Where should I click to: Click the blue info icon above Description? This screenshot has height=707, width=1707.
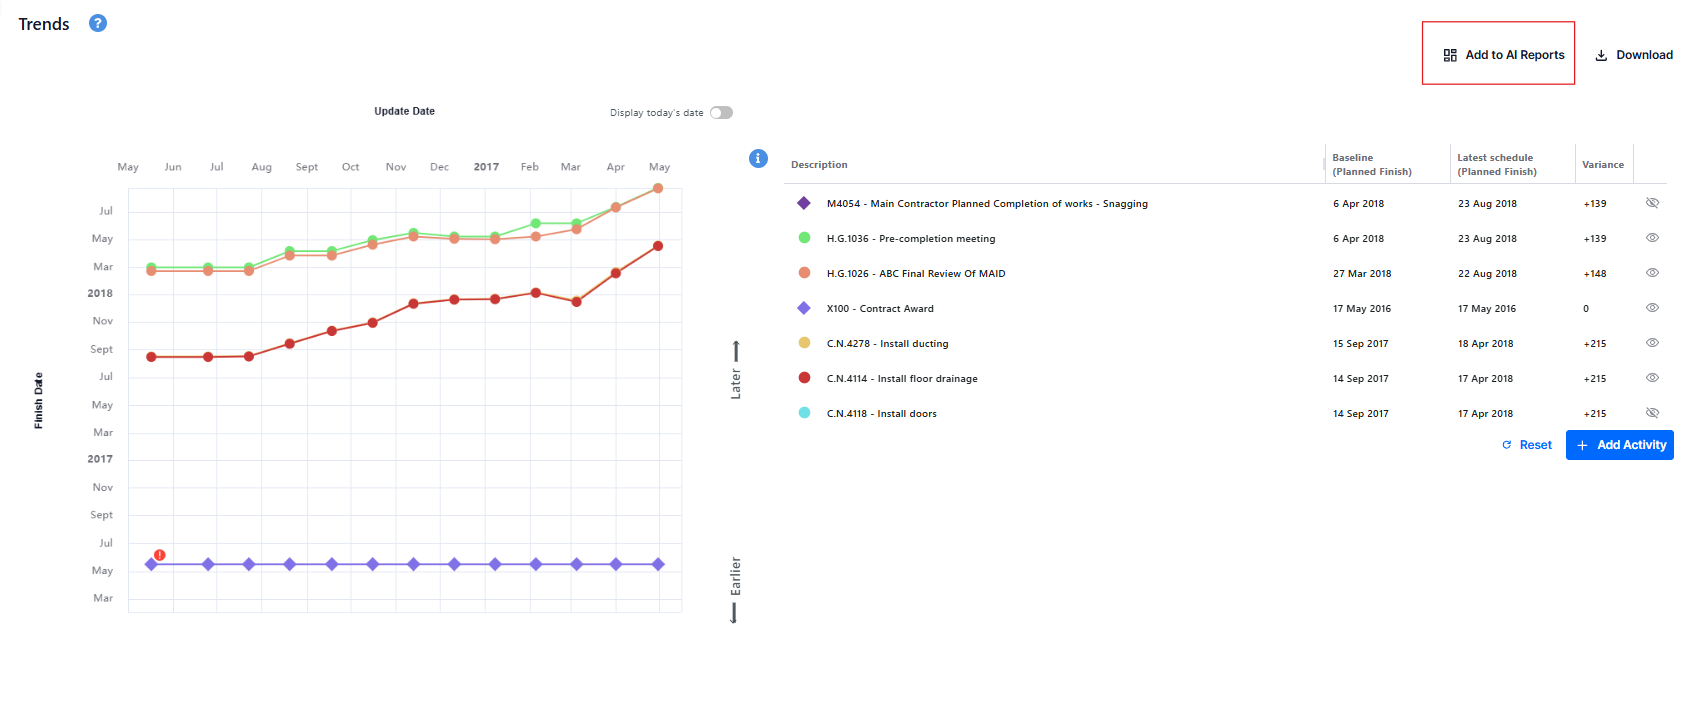pos(759,158)
